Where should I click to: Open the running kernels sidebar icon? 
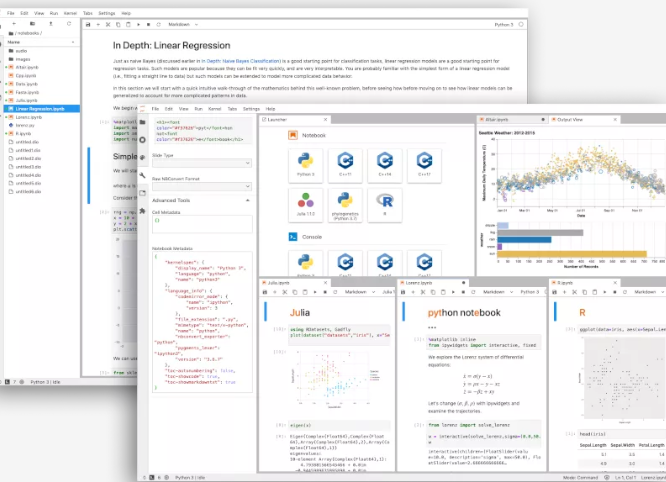143,139
